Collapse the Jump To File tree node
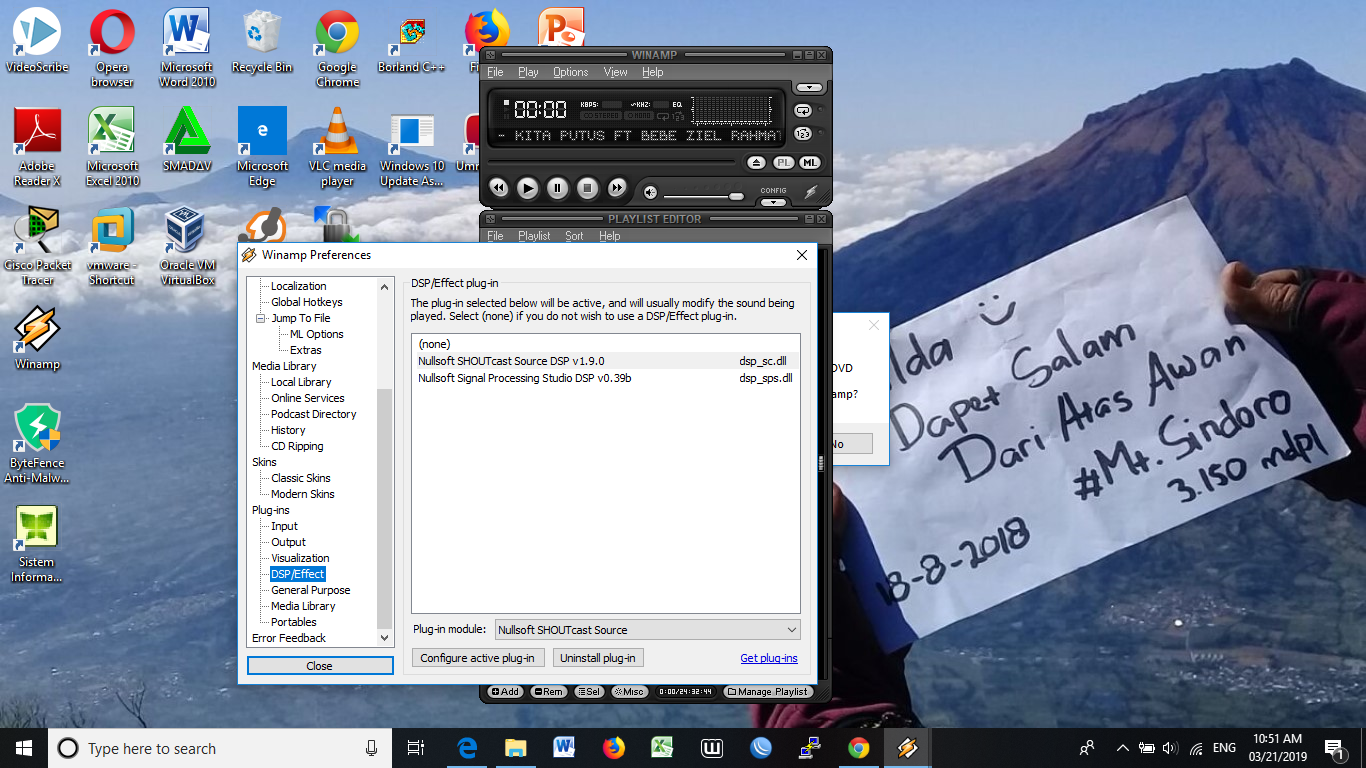The height and width of the screenshot is (768, 1366). coord(261,318)
